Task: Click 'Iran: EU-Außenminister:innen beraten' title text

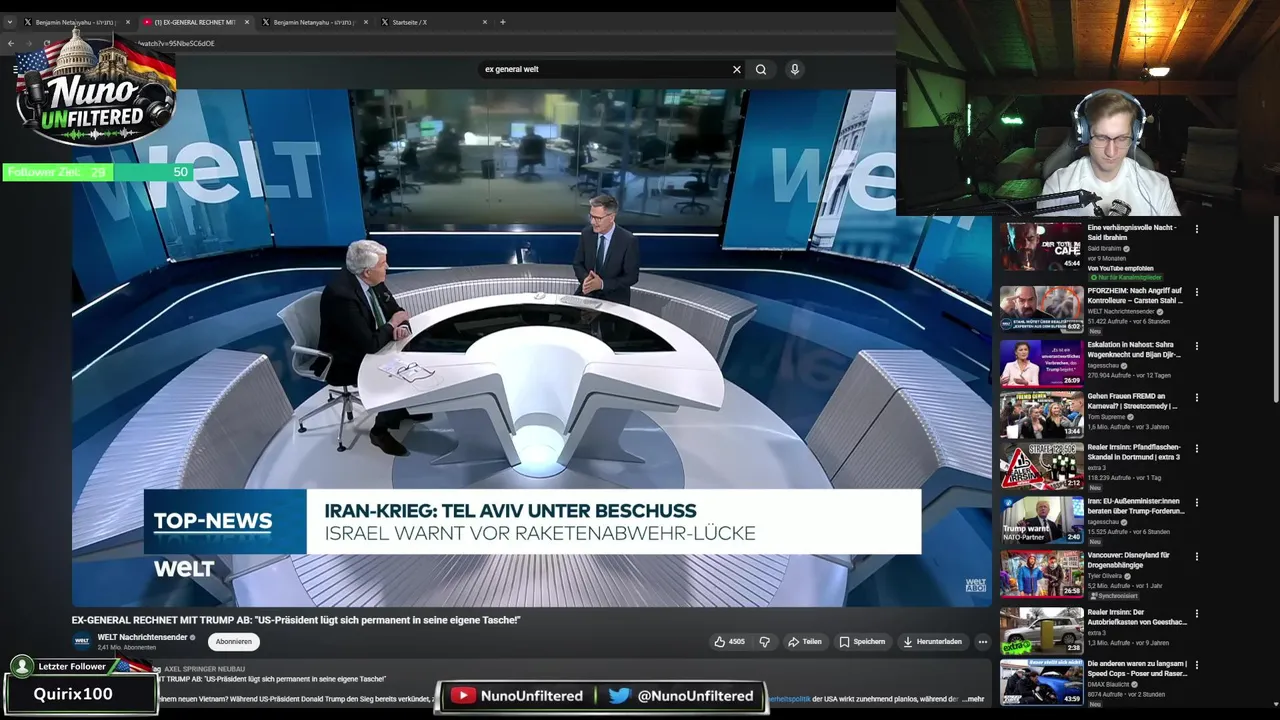Action: [1136, 506]
